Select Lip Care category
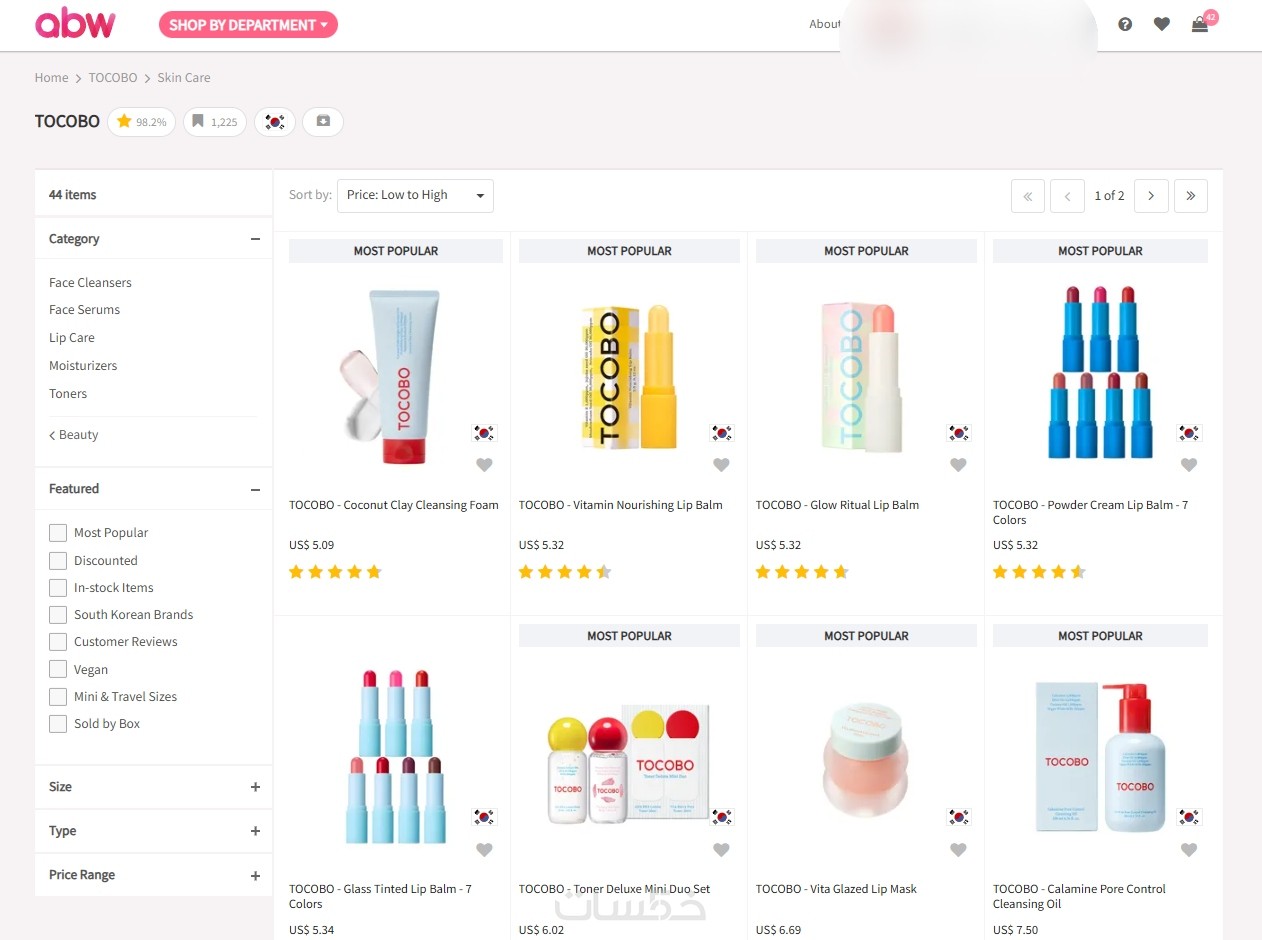The height and width of the screenshot is (940, 1262). click(x=72, y=338)
